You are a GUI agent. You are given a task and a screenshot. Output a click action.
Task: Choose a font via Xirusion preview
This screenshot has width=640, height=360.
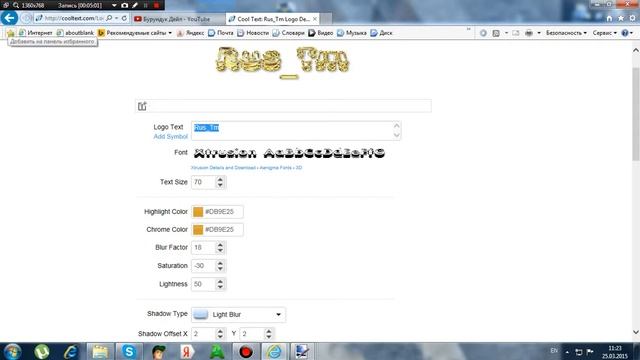click(289, 153)
